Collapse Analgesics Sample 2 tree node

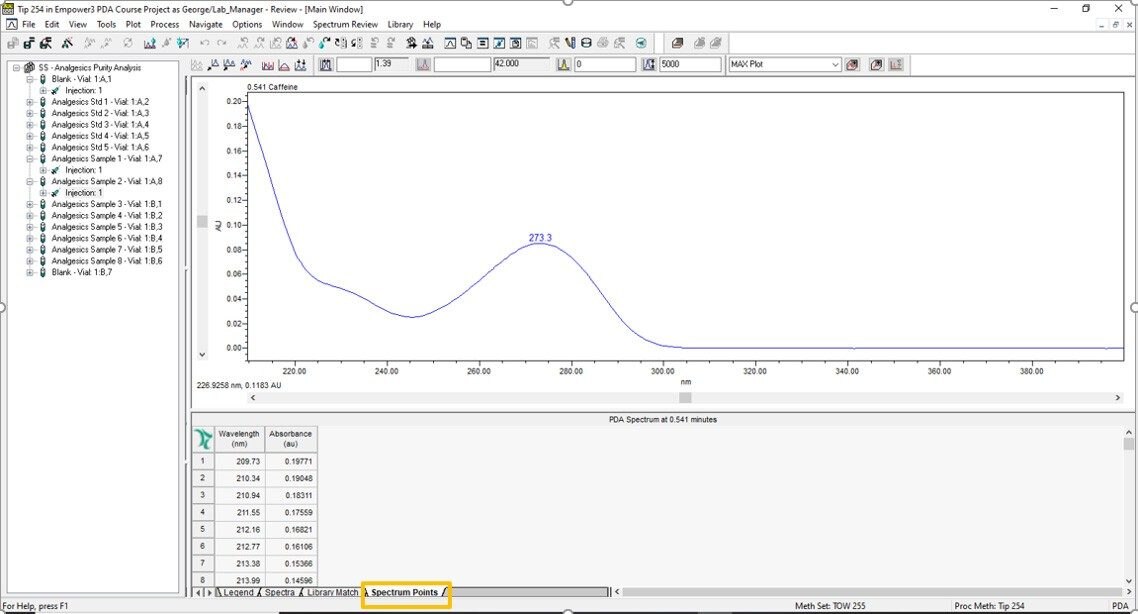30,181
